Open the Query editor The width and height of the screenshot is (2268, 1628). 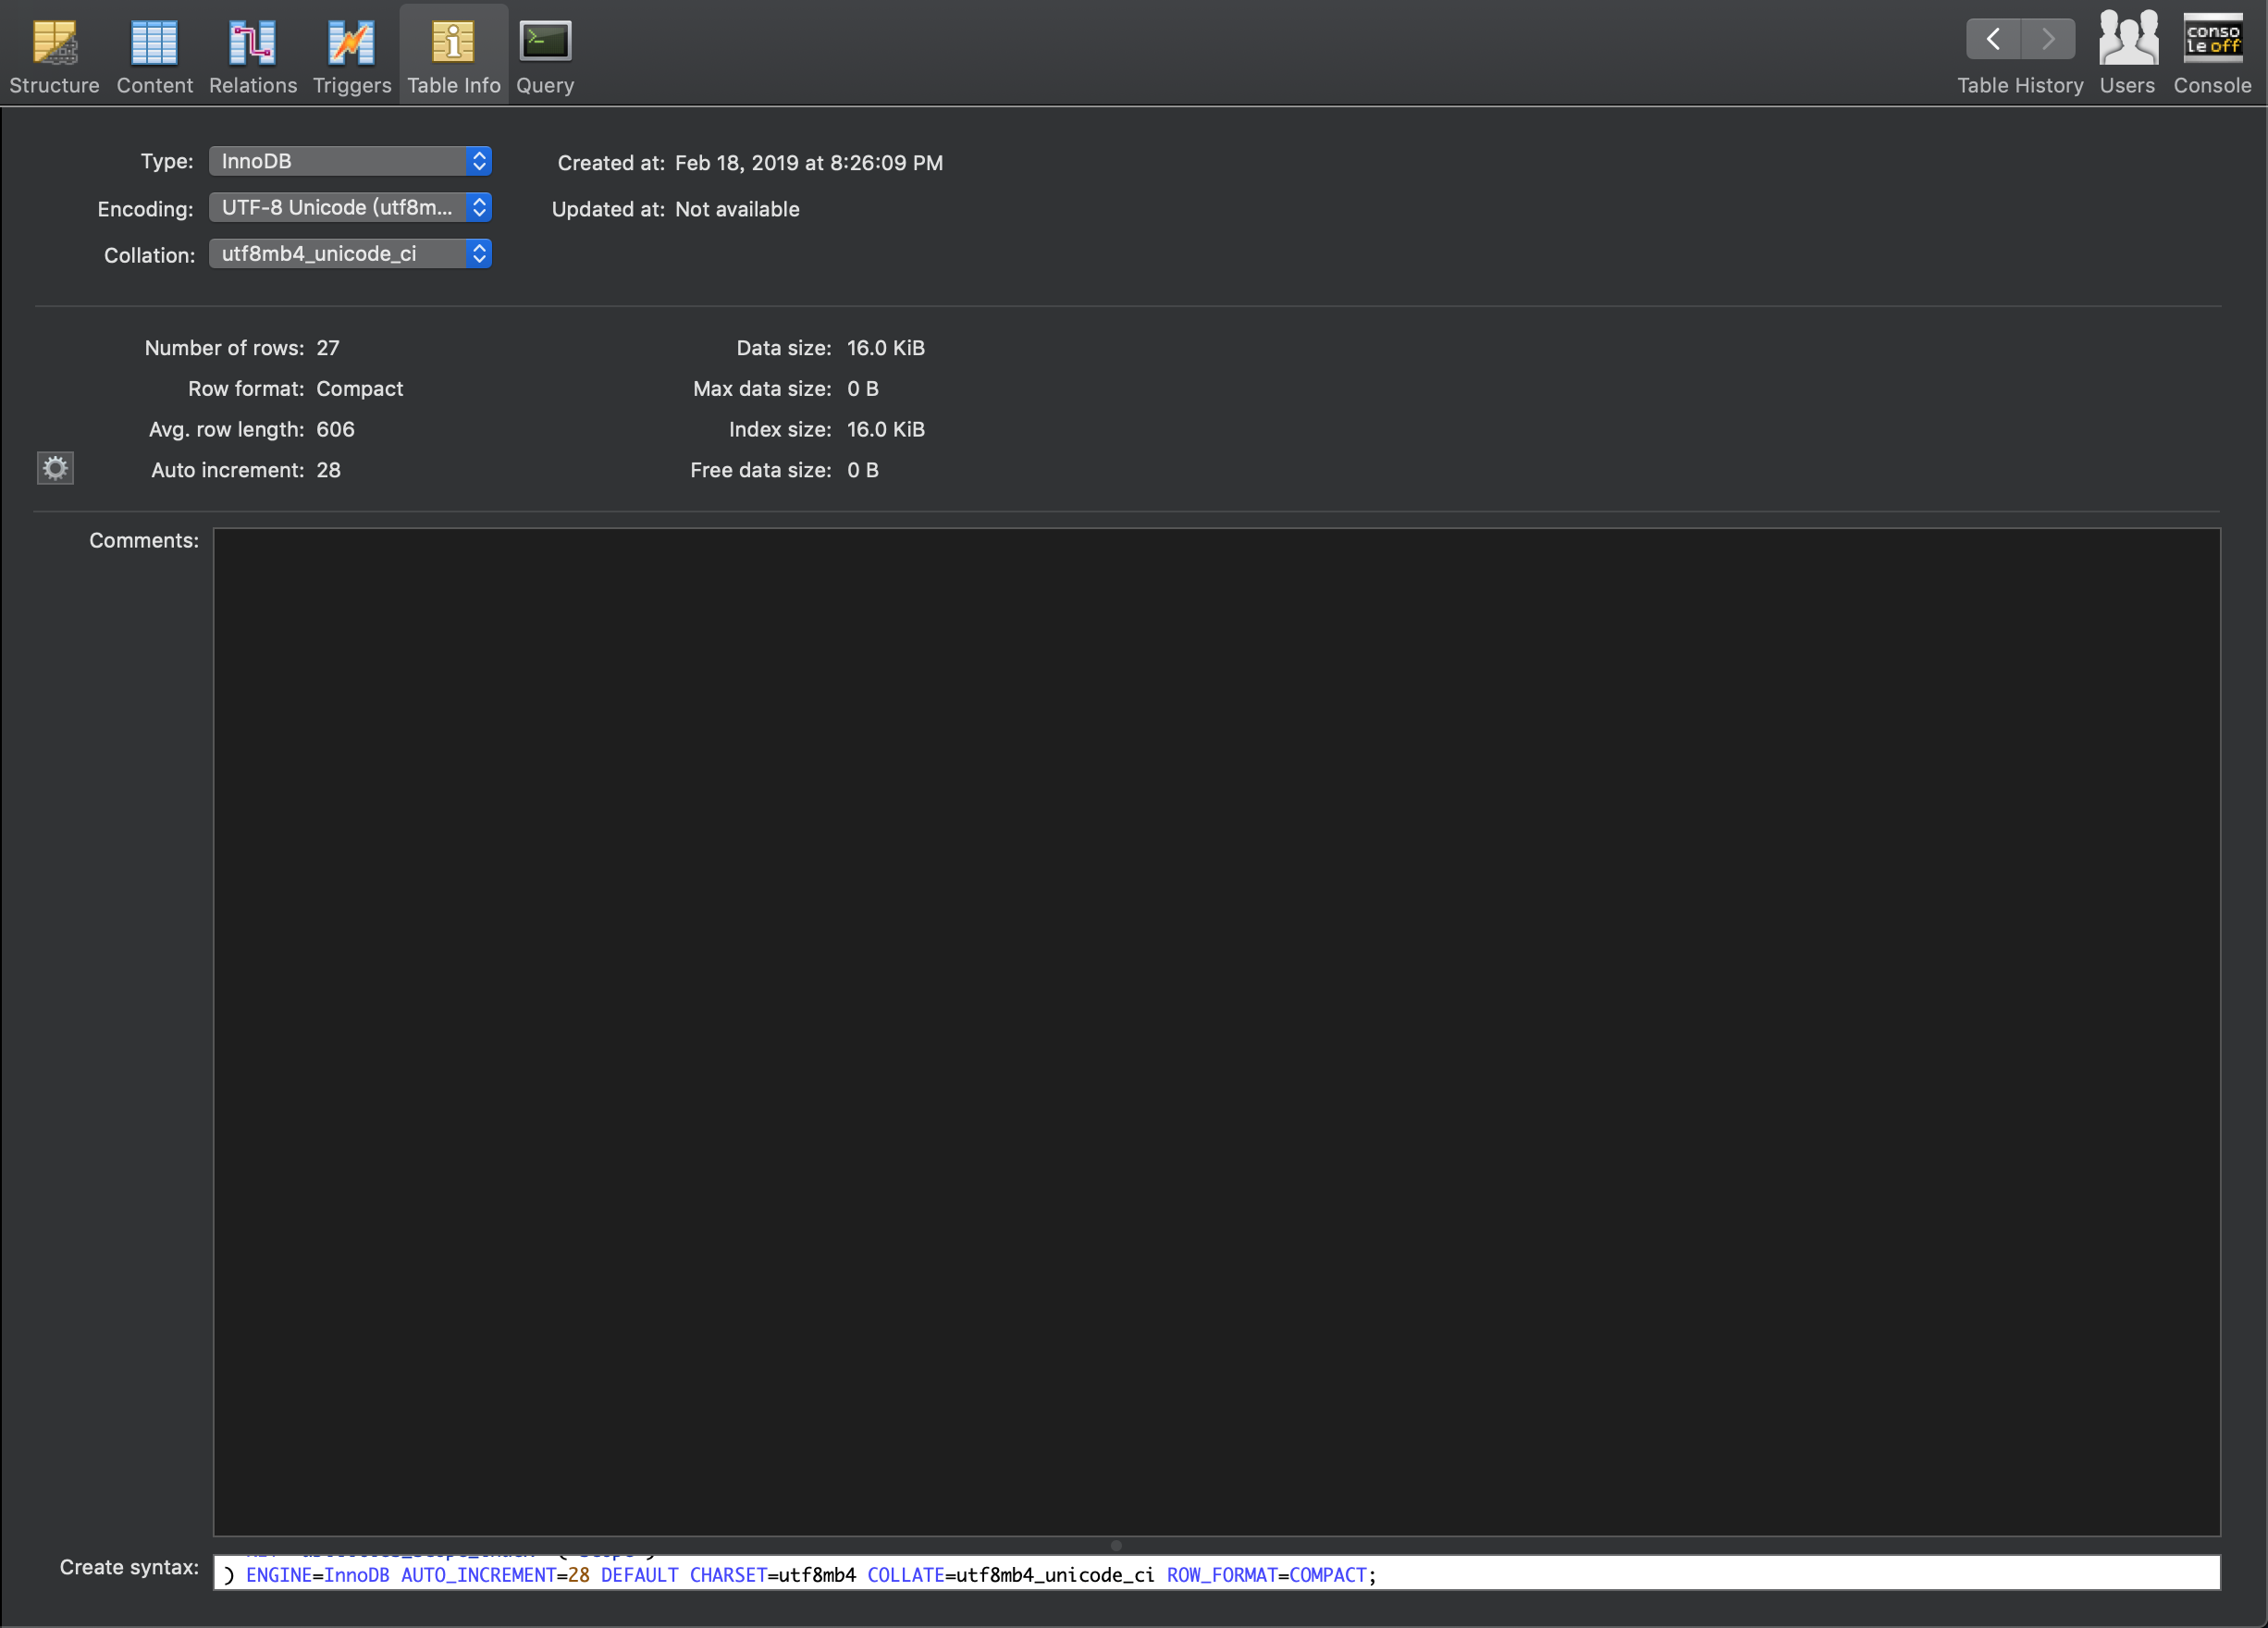(x=544, y=52)
